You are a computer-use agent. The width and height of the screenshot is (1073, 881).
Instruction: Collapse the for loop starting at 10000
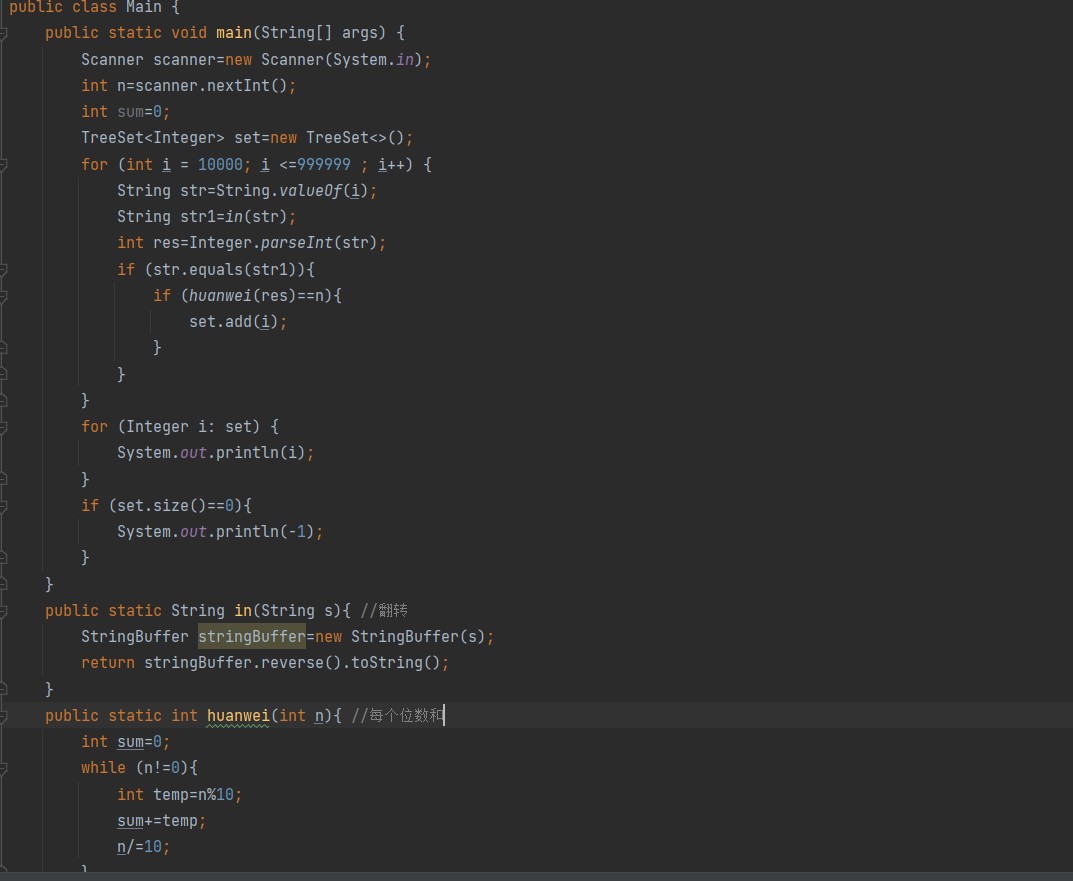[4, 164]
